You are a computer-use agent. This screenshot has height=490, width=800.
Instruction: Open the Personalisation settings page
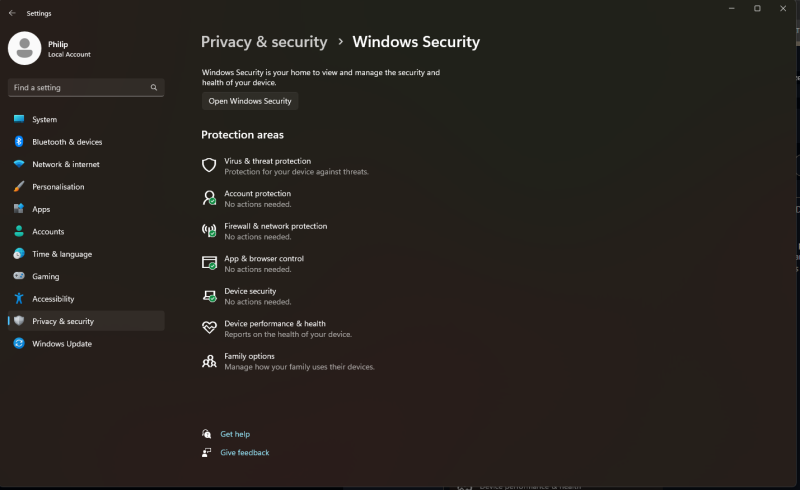click(x=58, y=187)
